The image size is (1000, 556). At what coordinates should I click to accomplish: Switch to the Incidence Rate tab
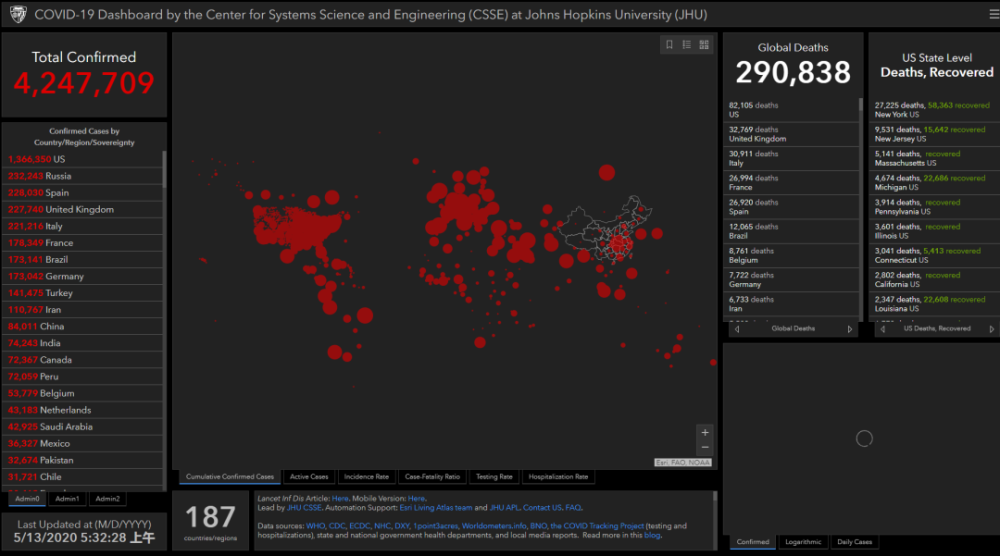pos(366,477)
